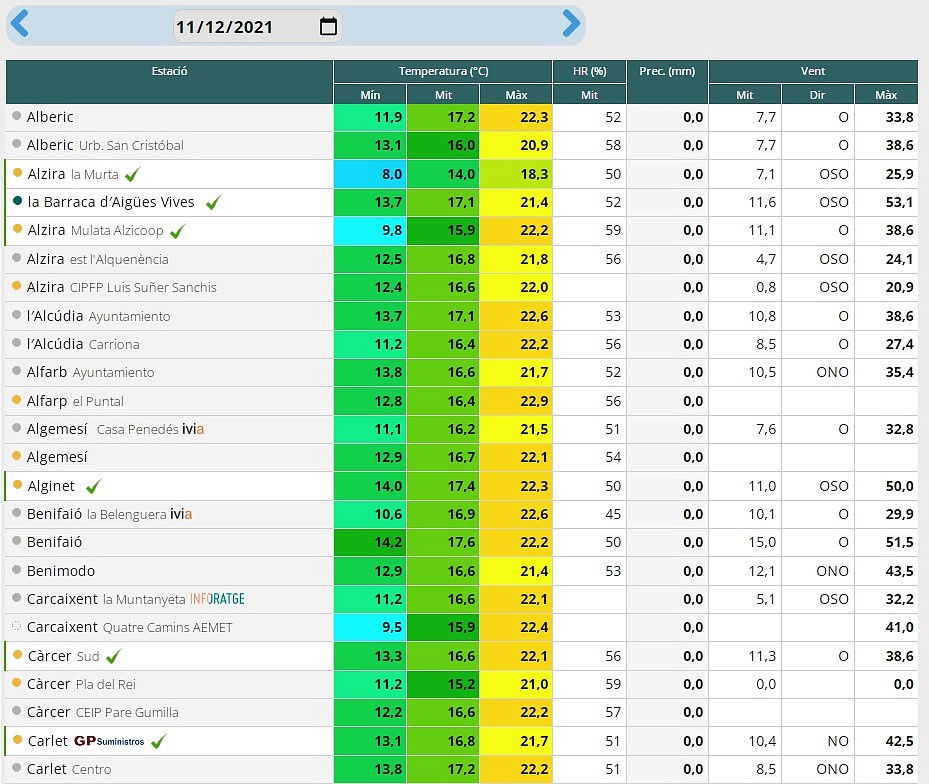Screen dimensions: 929x784
Task: Click the orange dot for Càrcer Pla del Rei
Action: [17, 683]
